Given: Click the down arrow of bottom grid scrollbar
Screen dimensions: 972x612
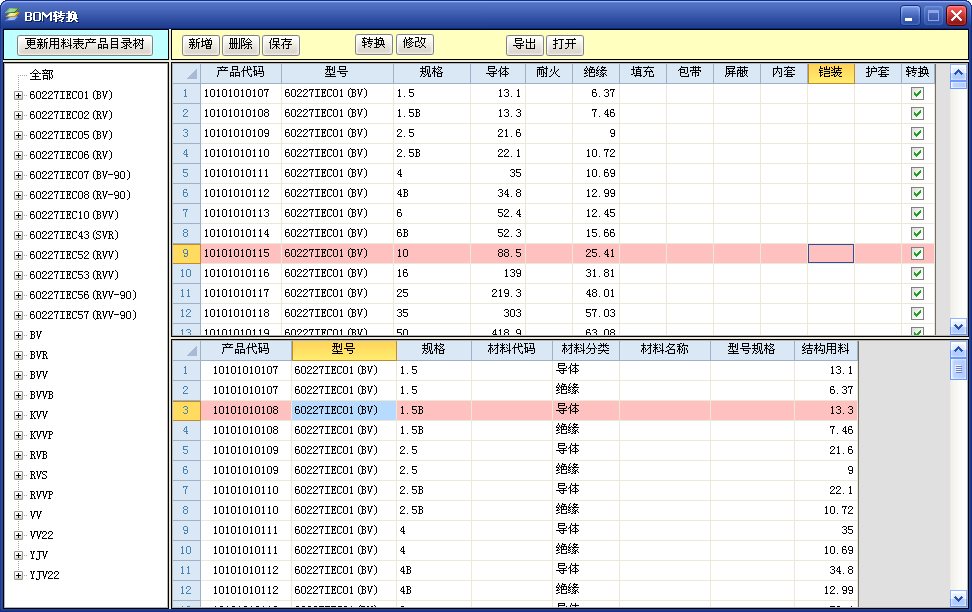Looking at the screenshot, I should click(958, 599).
